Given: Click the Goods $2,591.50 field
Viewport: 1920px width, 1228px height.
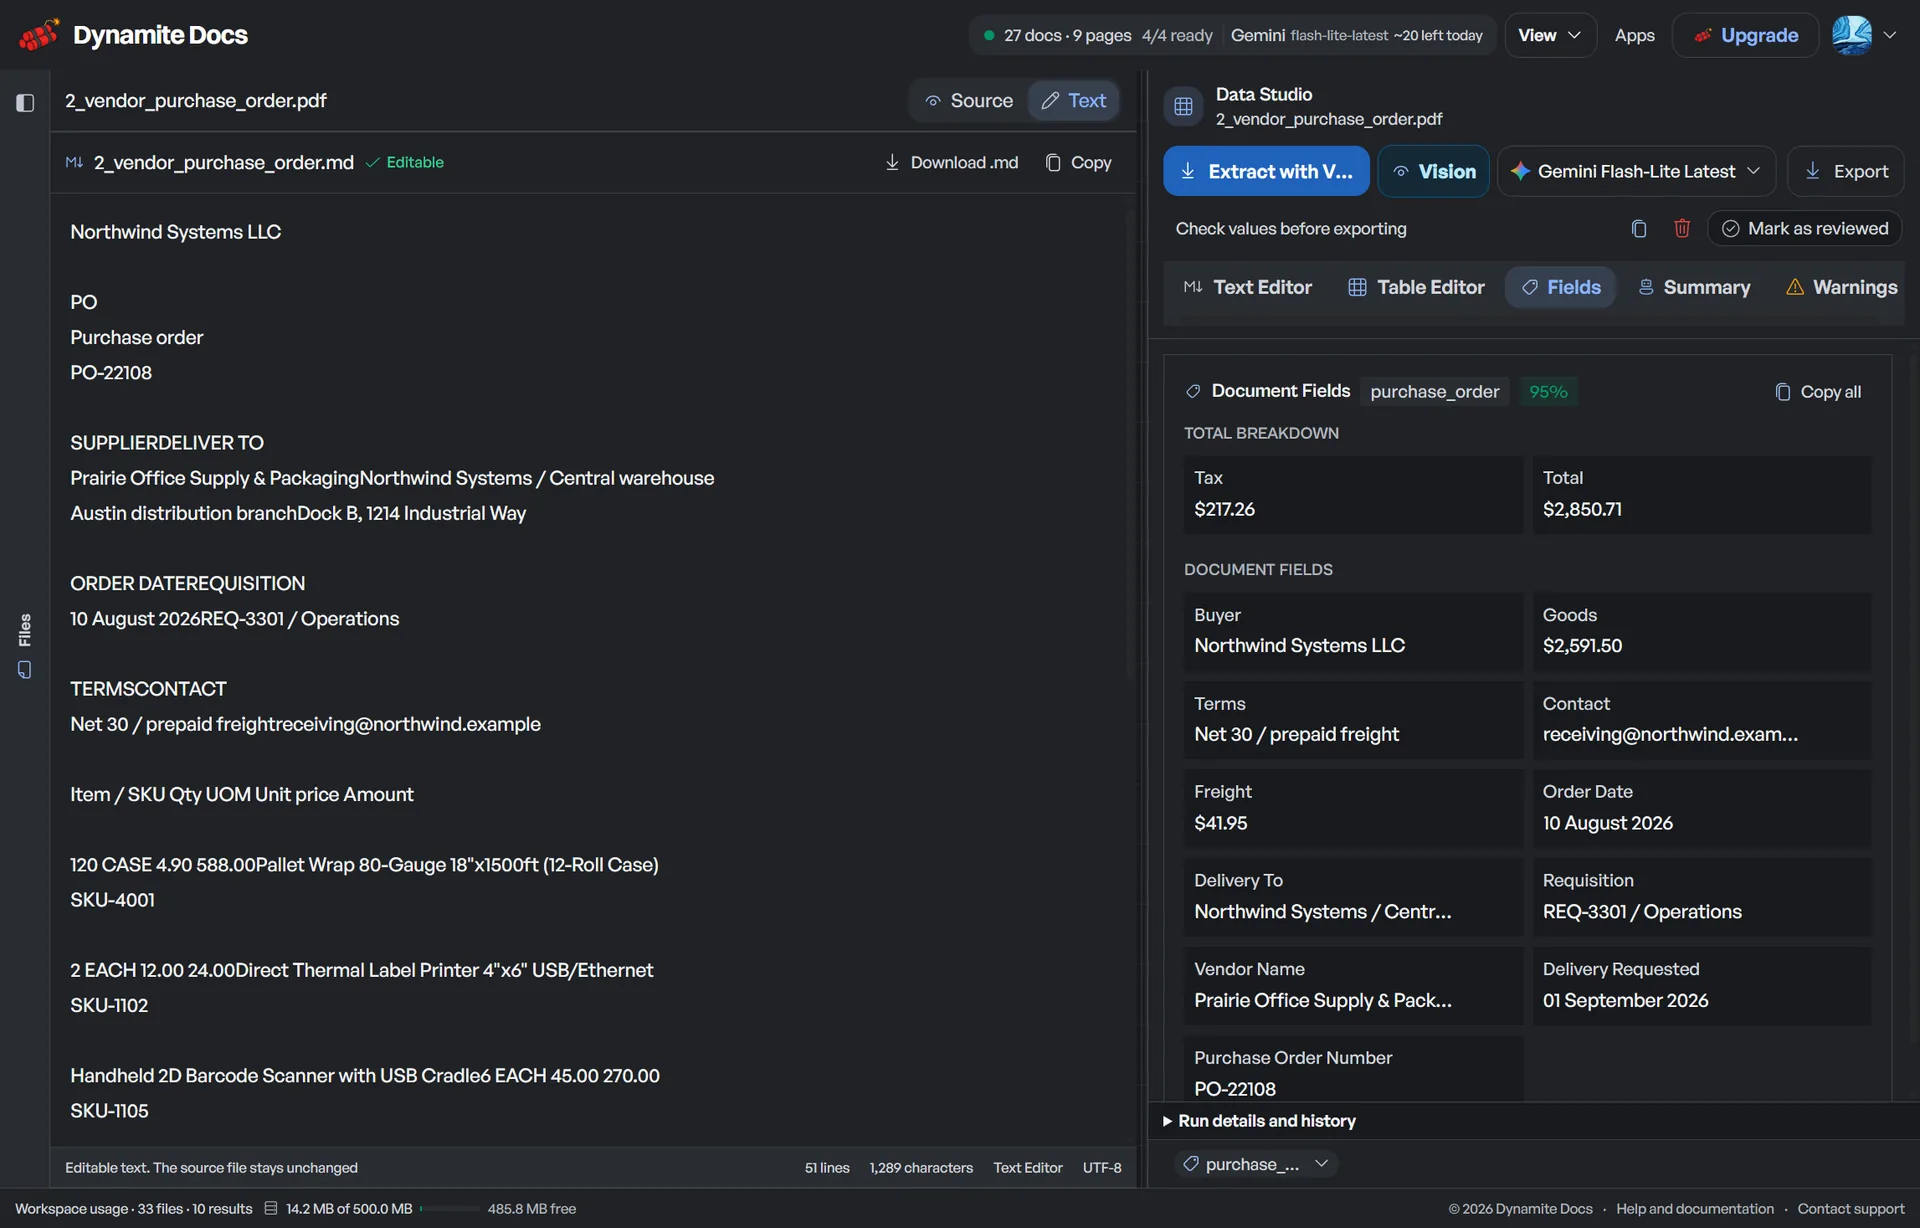Looking at the screenshot, I should pos(1702,631).
